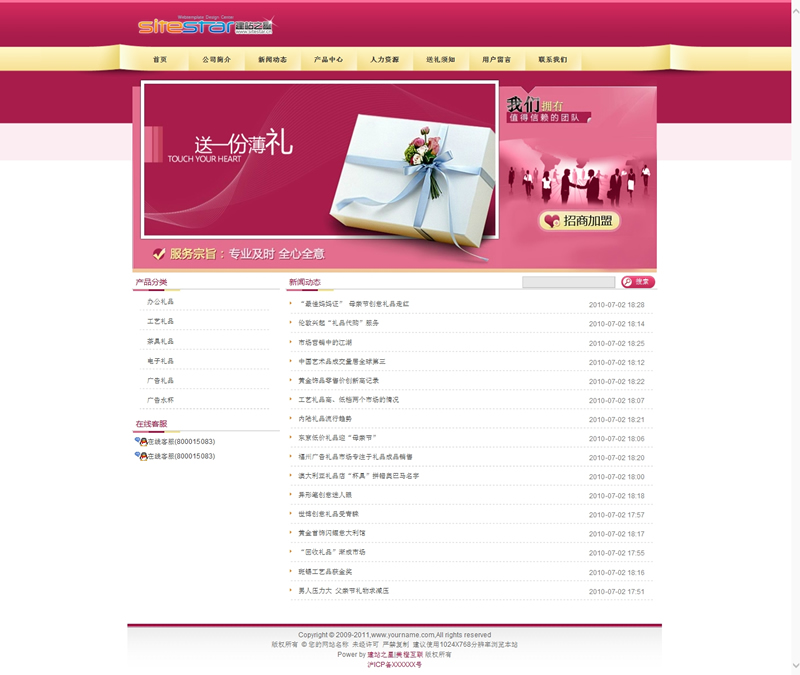This screenshot has height=675, width=800.
Task: Select 人力资源 in the navigation bar
Action: pyautogui.click(x=384, y=60)
